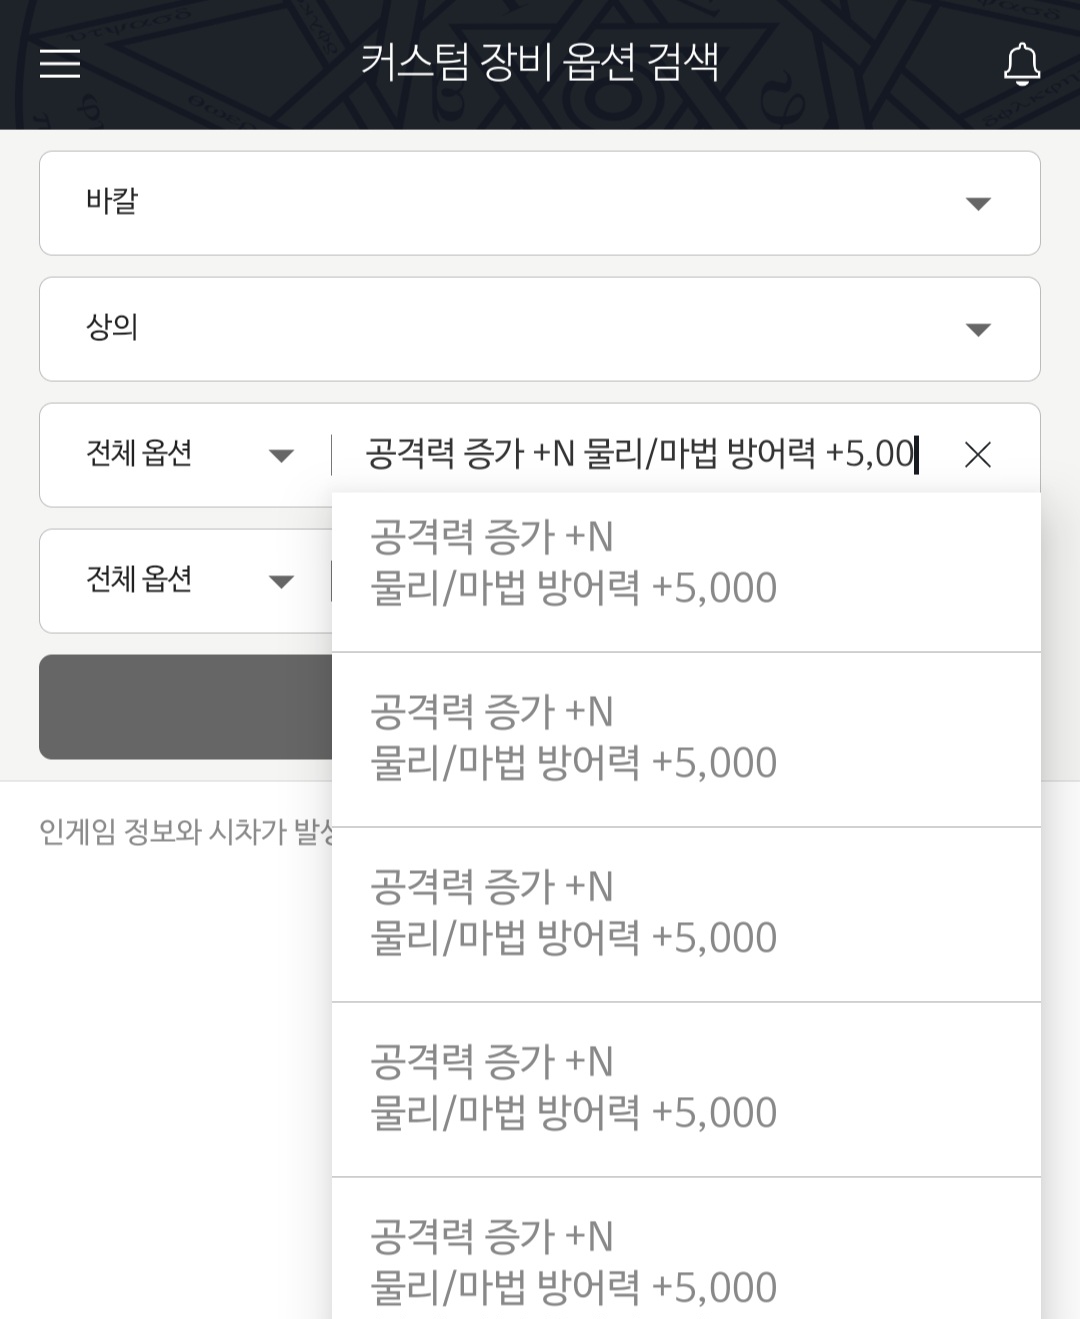Click the arrow beside the upper 전체 옵션
The height and width of the screenshot is (1319, 1080).
[281, 456]
